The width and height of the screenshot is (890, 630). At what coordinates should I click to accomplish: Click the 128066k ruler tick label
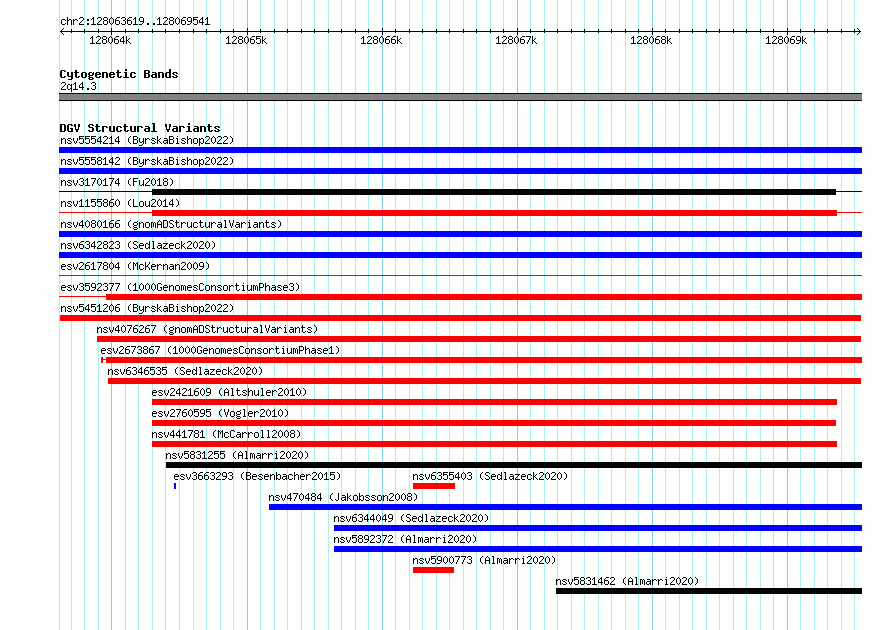[x=381, y=40]
